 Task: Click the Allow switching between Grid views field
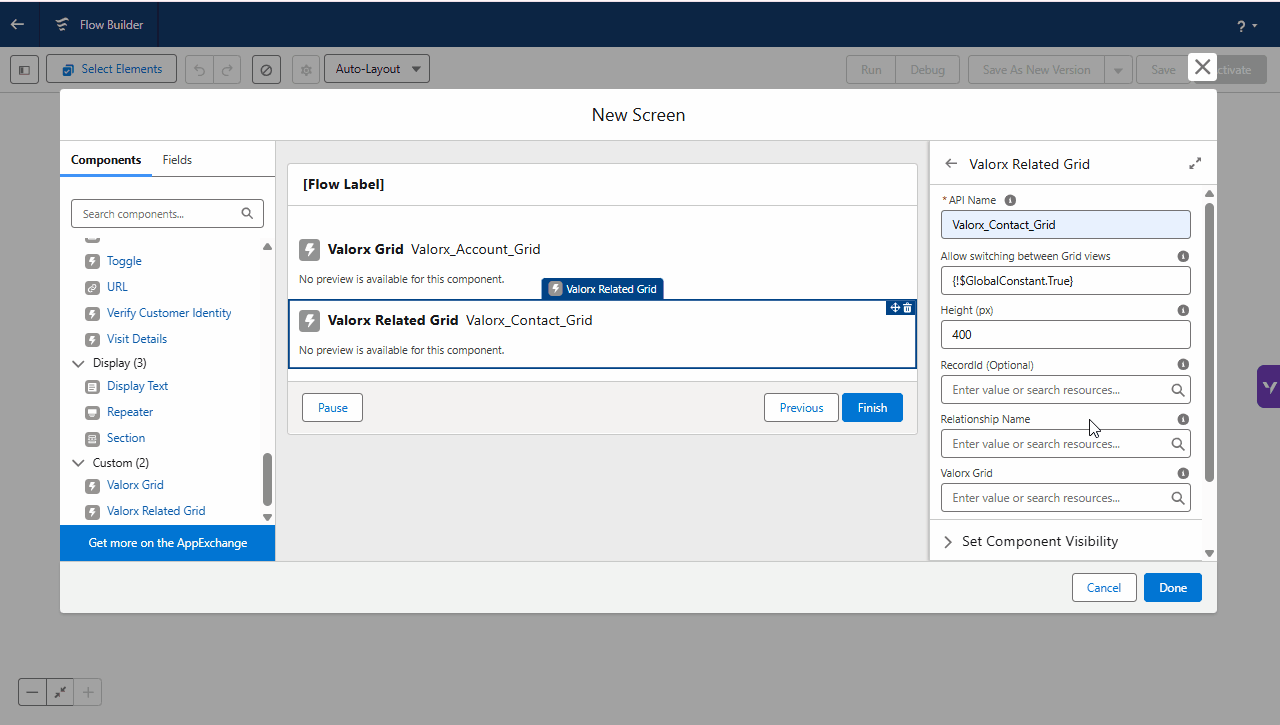tap(1066, 281)
